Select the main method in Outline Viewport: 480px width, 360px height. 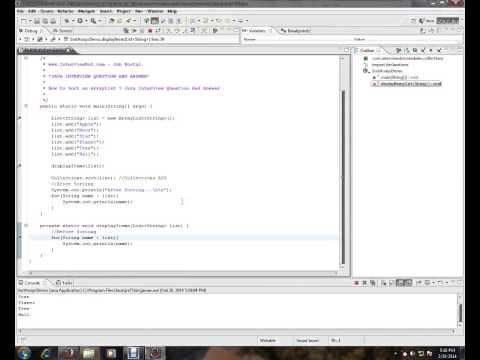[x=395, y=77]
